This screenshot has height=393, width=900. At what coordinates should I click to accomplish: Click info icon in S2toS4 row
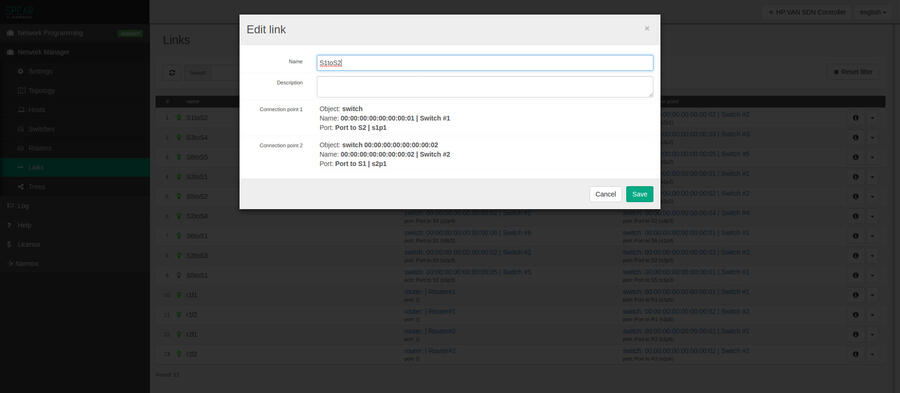click(855, 216)
